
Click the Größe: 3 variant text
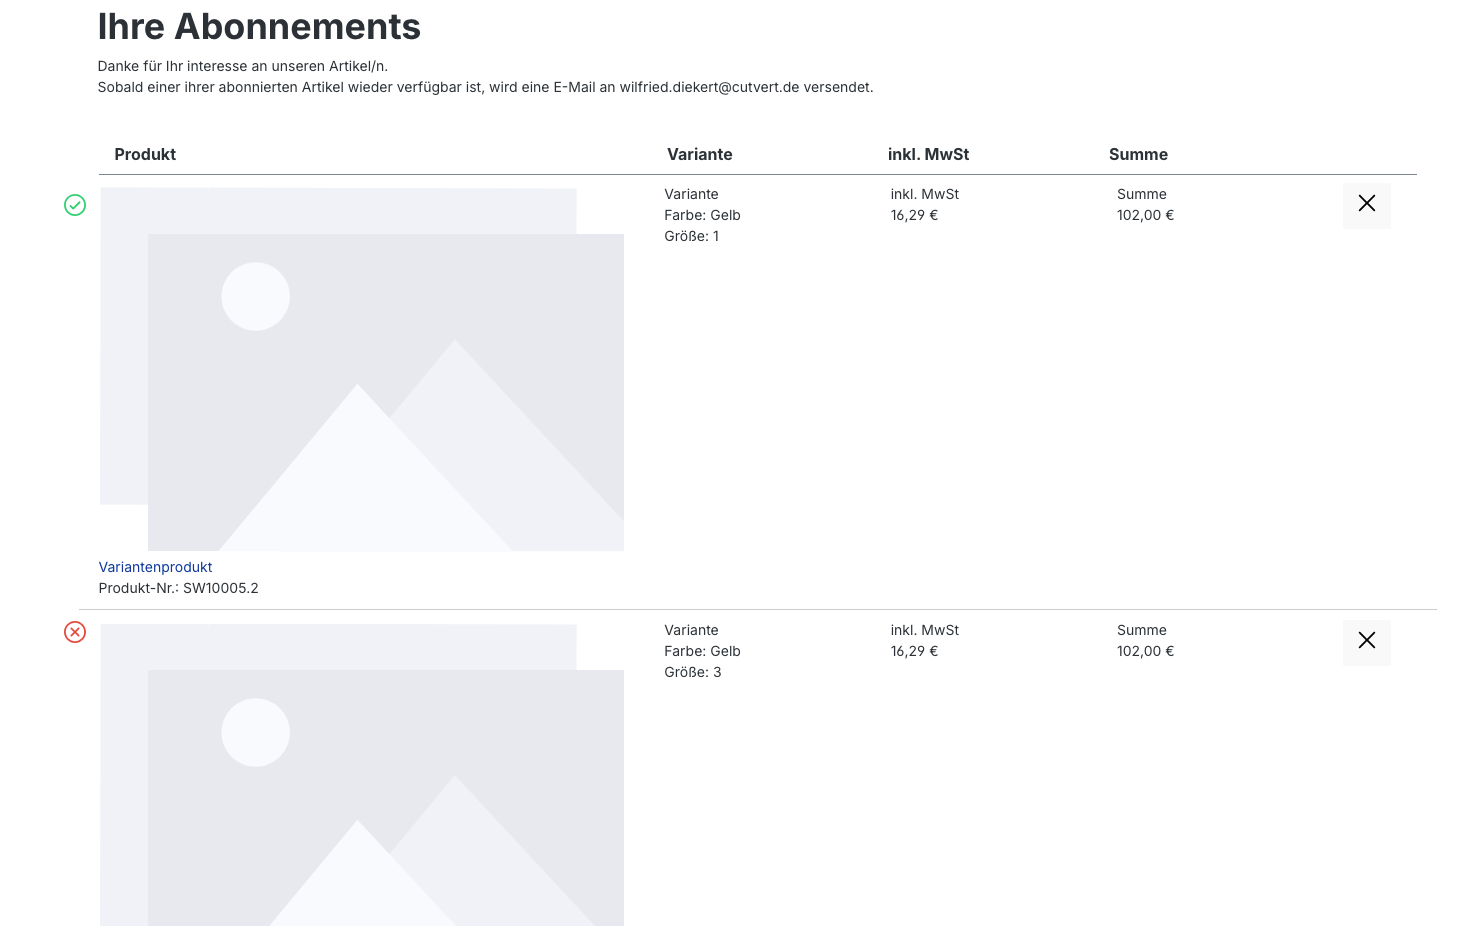click(692, 672)
